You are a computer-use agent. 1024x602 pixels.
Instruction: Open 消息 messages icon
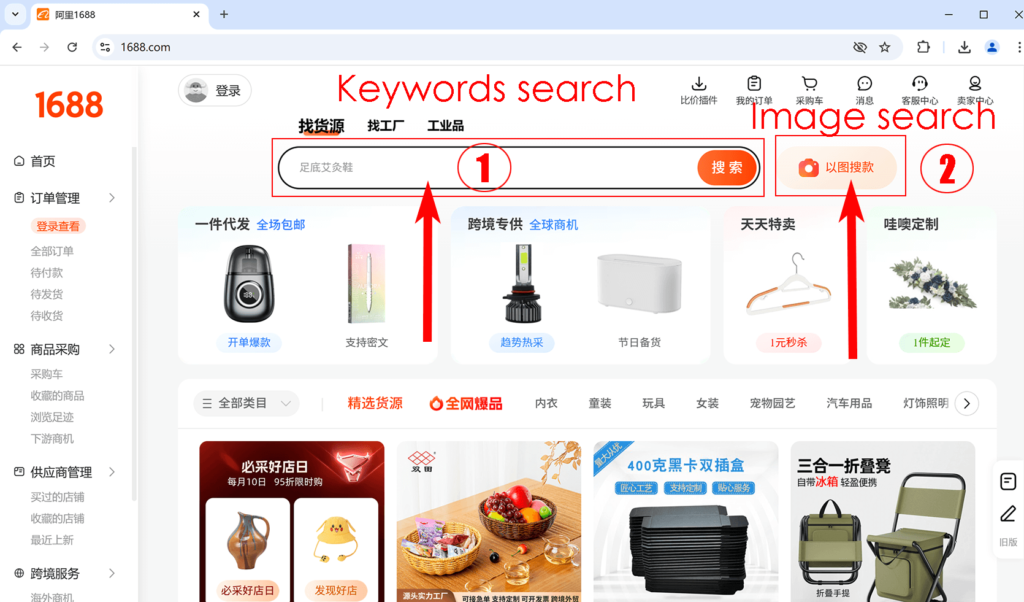(x=864, y=85)
